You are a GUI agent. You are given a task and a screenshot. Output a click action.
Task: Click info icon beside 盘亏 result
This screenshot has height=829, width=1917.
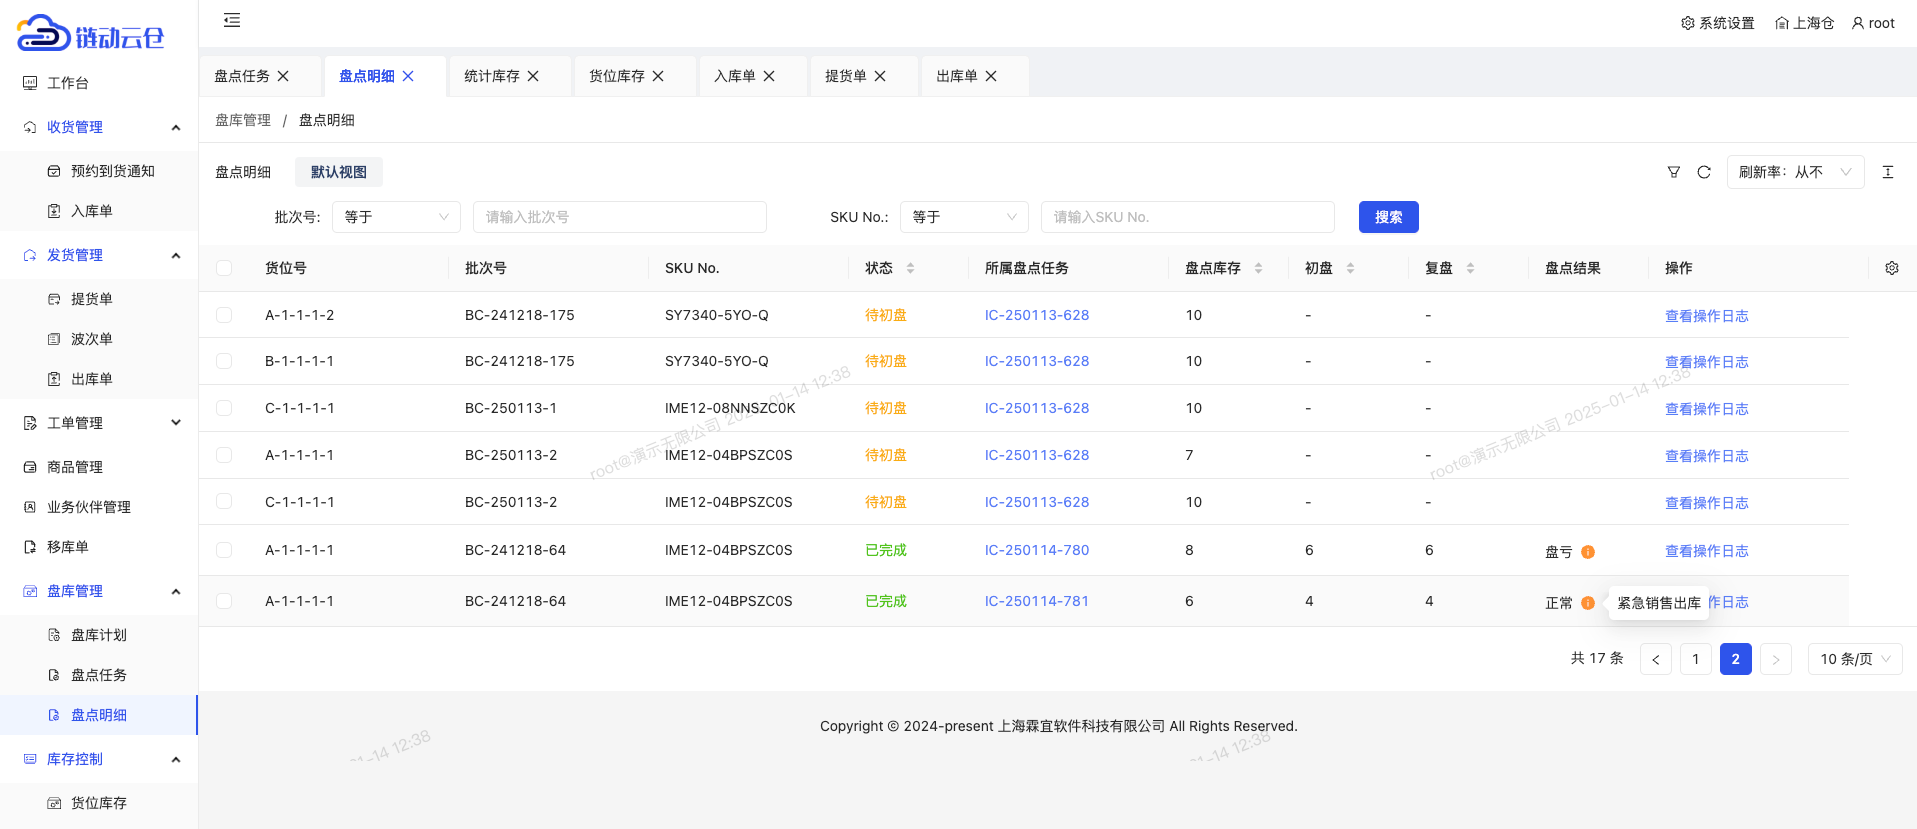tap(1588, 552)
